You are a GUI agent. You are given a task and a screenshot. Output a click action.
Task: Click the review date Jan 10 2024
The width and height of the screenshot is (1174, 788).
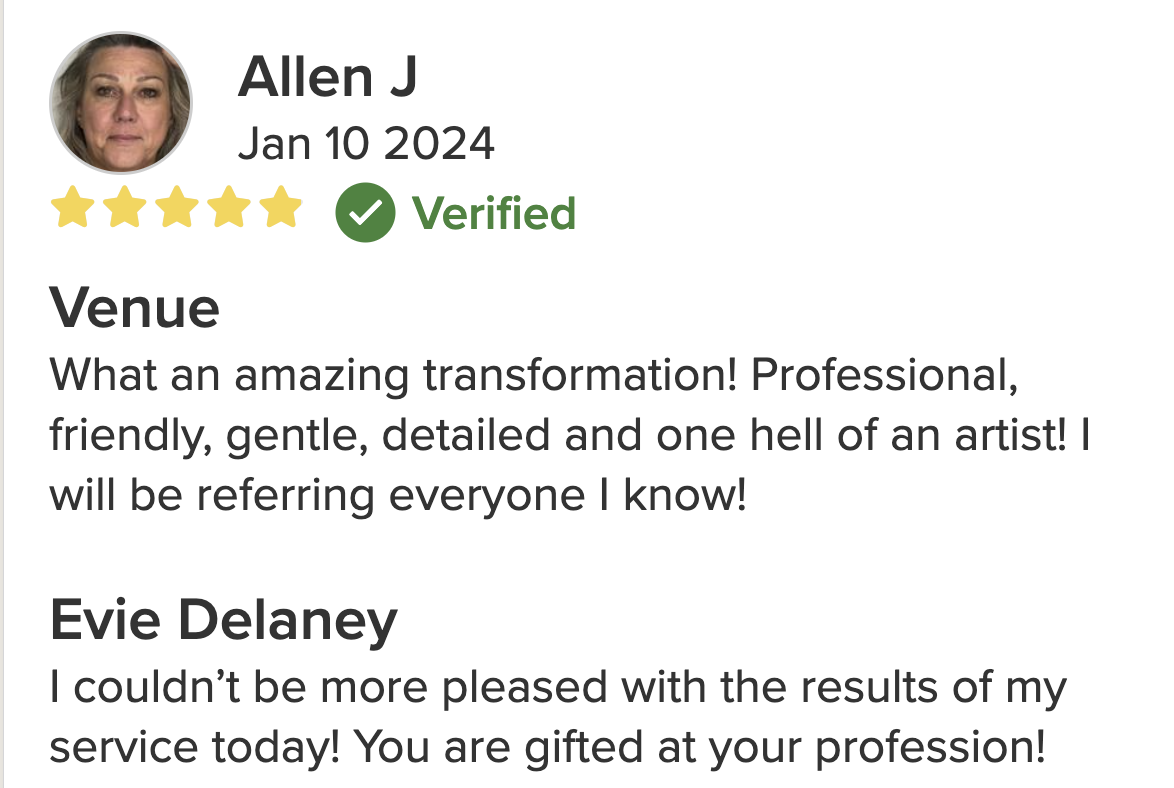click(x=366, y=144)
